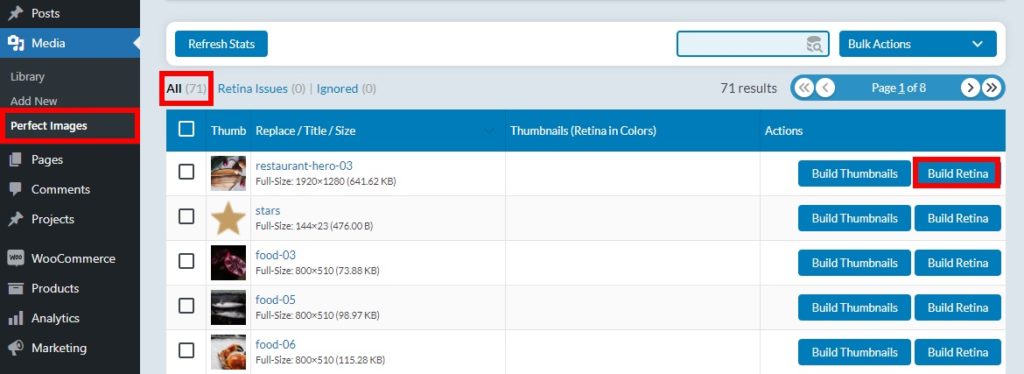This screenshot has width=1024, height=374.
Task: Select the Ignored filter
Action: [346, 88]
